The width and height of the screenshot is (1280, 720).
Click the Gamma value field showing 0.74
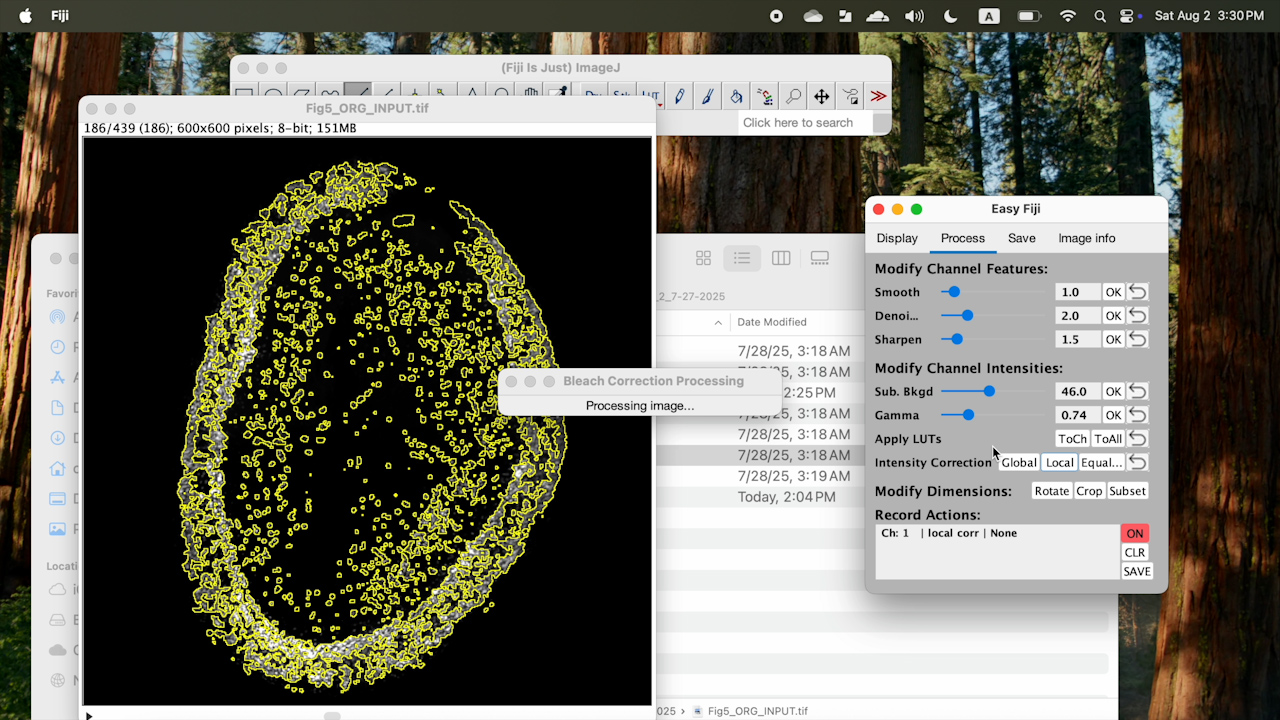coord(1076,414)
